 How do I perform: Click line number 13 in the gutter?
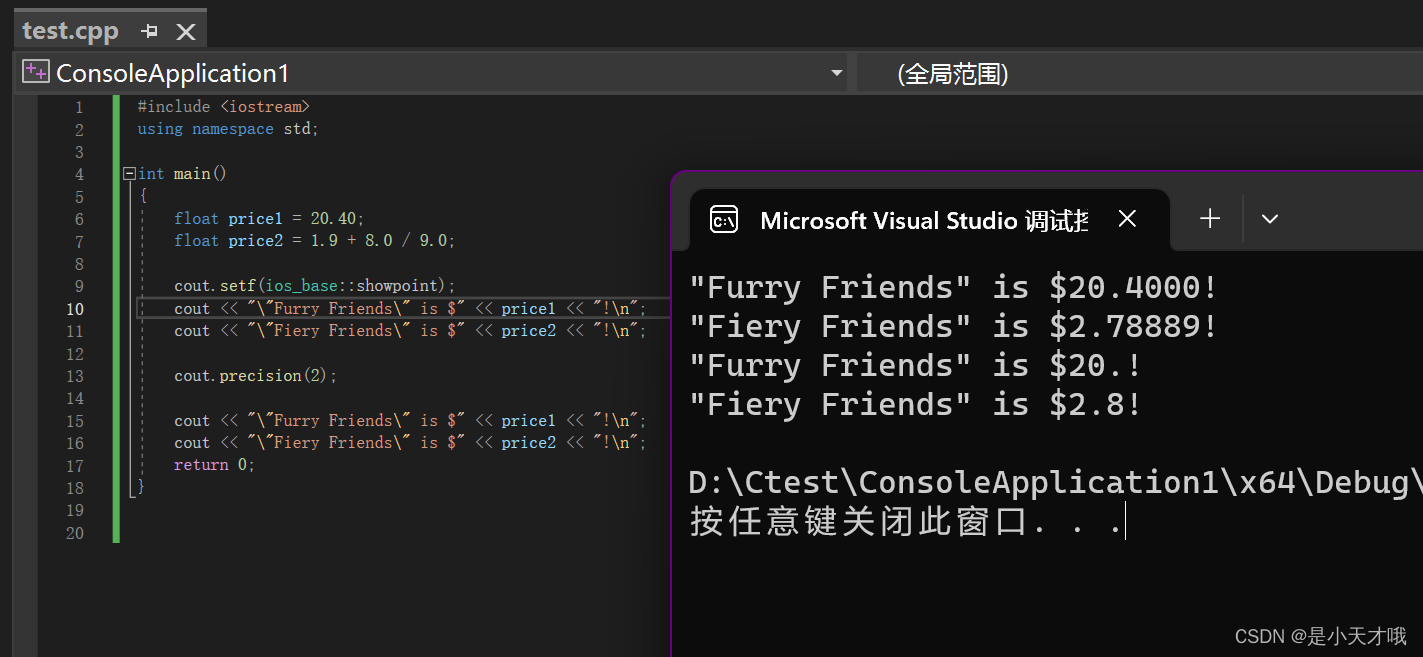[x=75, y=375]
